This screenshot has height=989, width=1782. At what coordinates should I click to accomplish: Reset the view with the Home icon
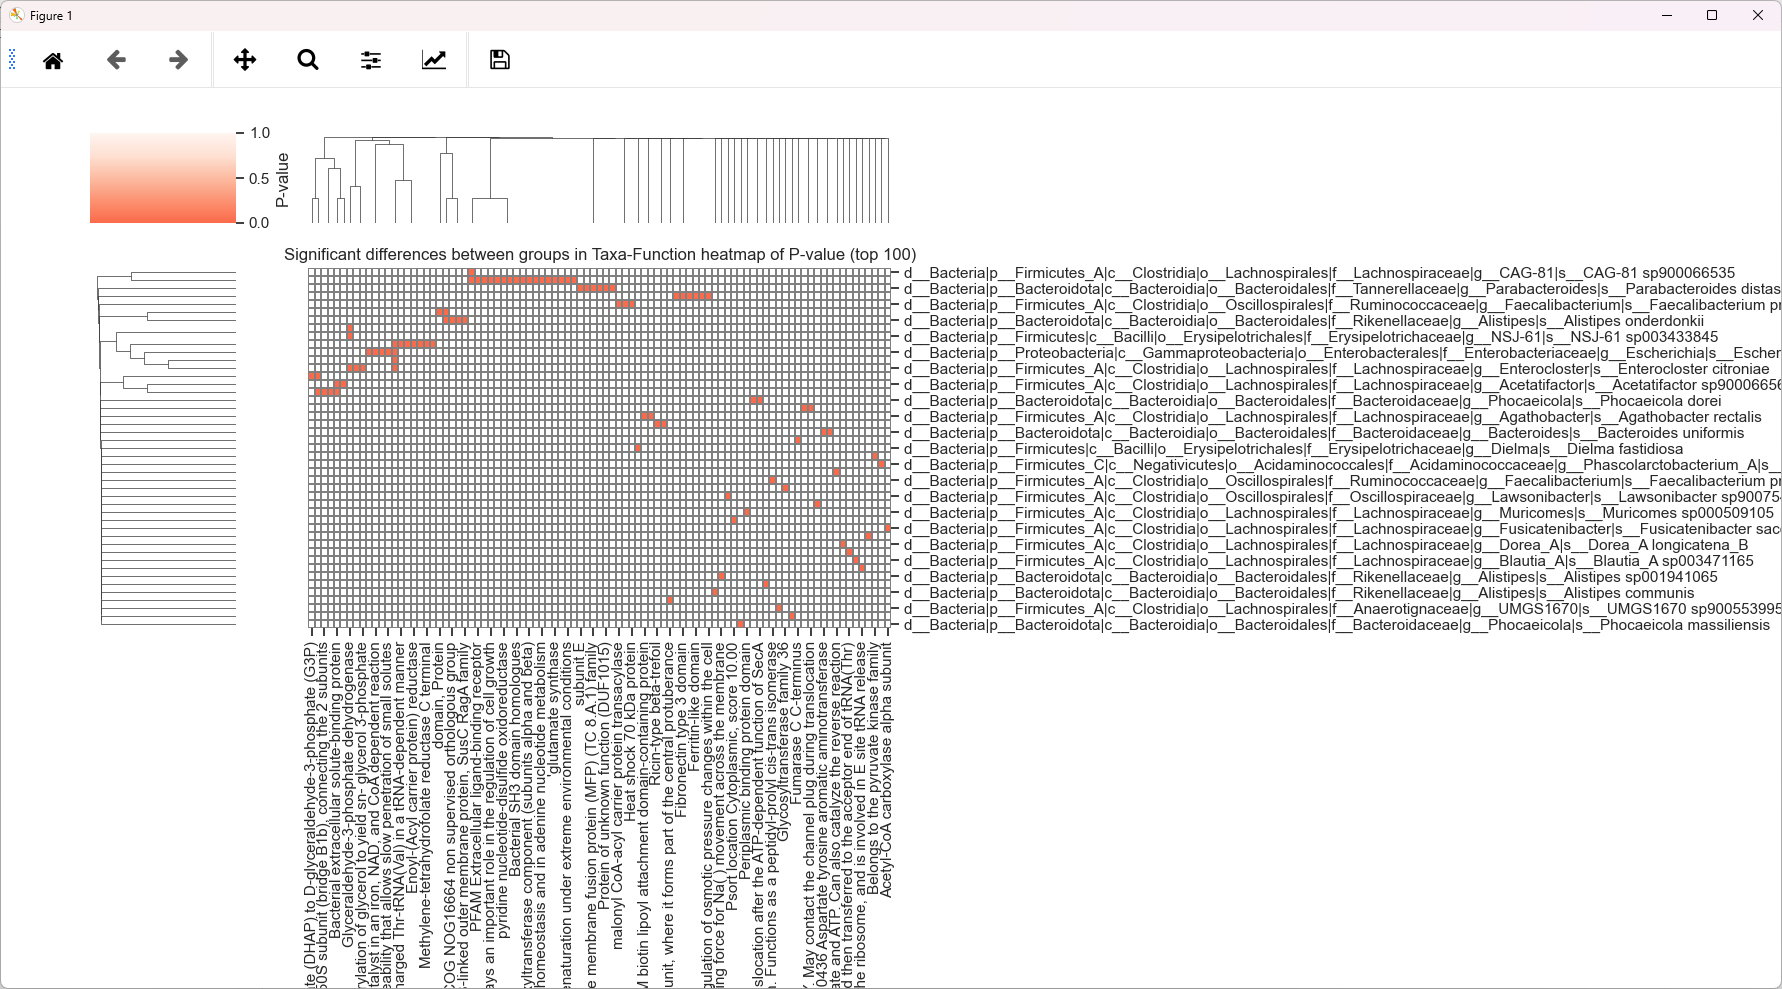[53, 60]
